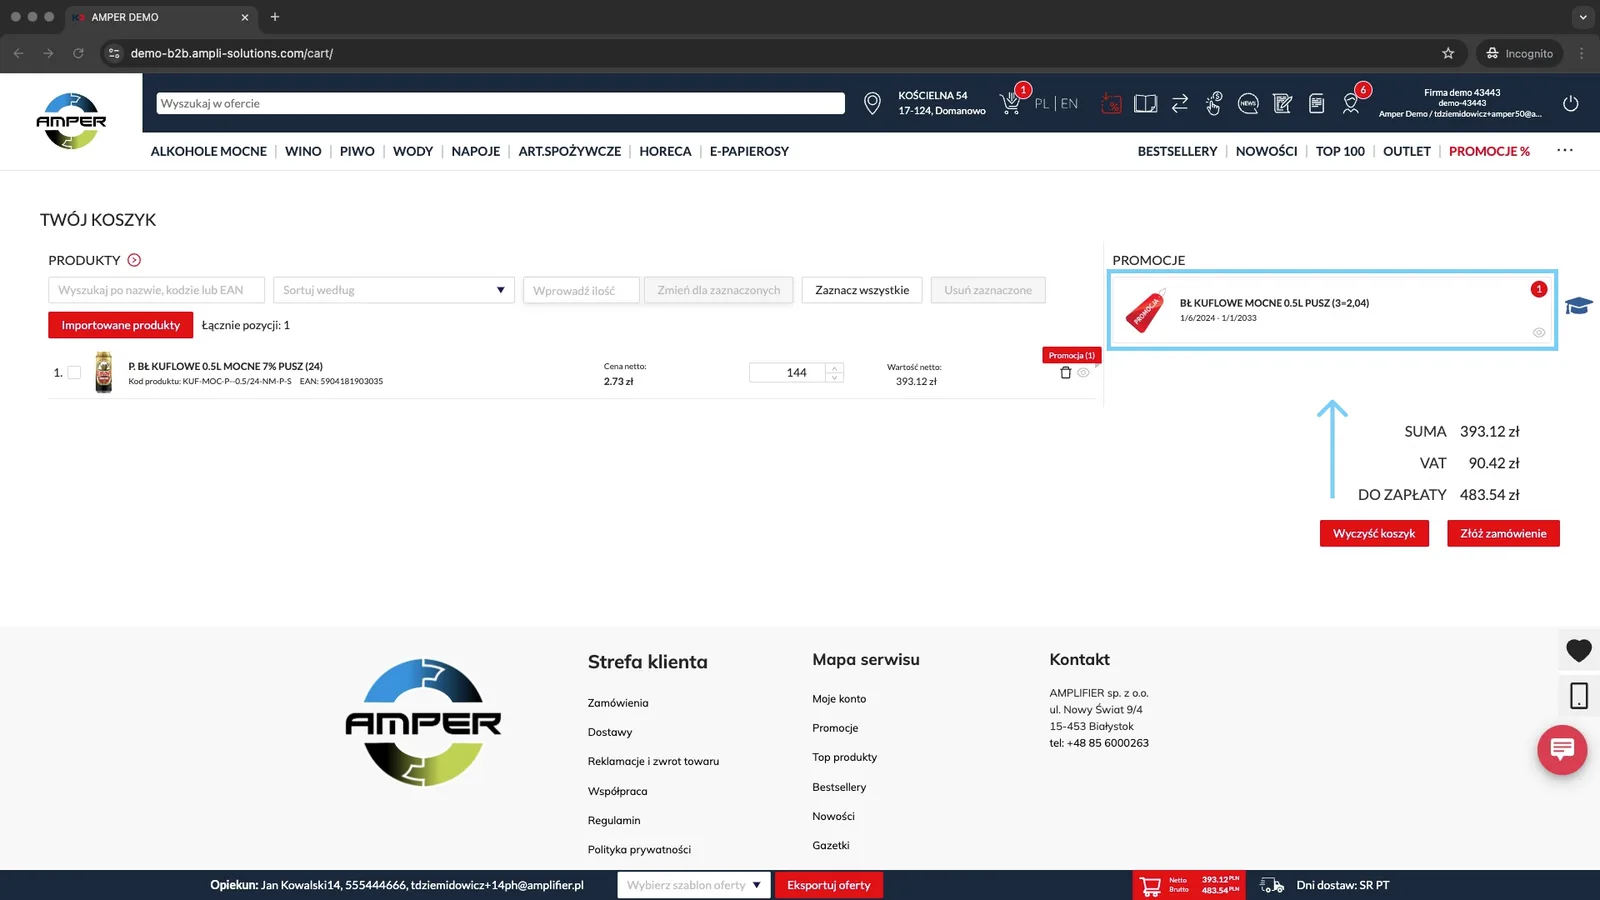The image size is (1600, 900).
Task: Click the news speech bubble icon
Action: point(1248,104)
